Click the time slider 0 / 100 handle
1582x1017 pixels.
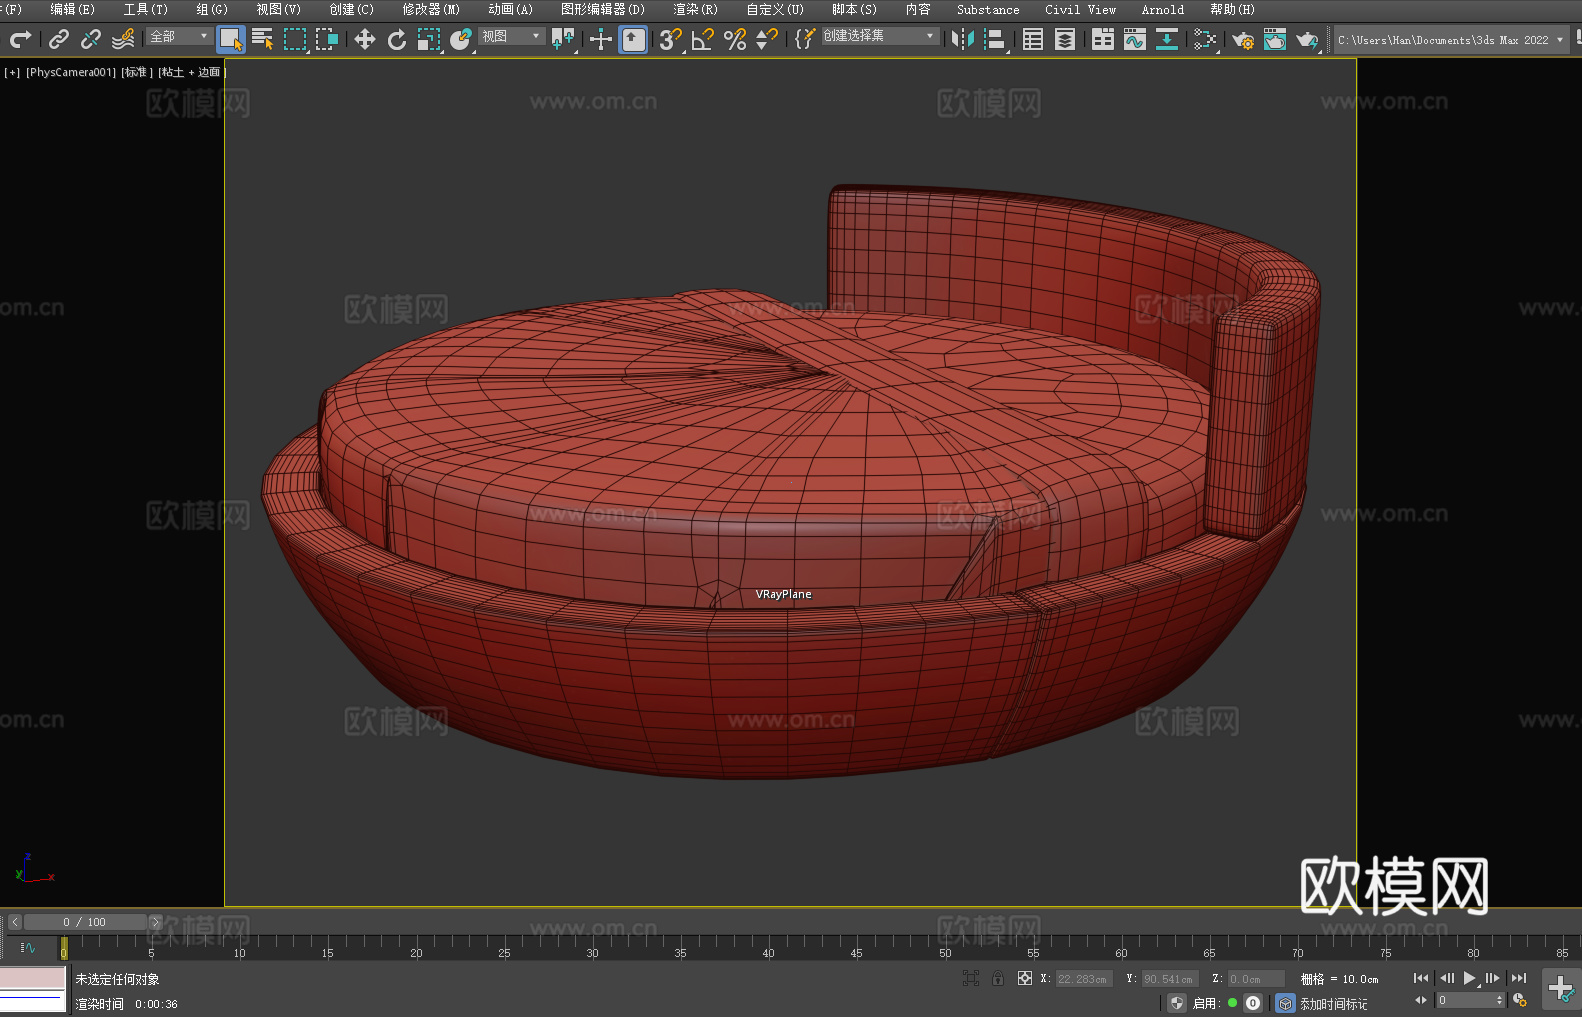click(84, 922)
